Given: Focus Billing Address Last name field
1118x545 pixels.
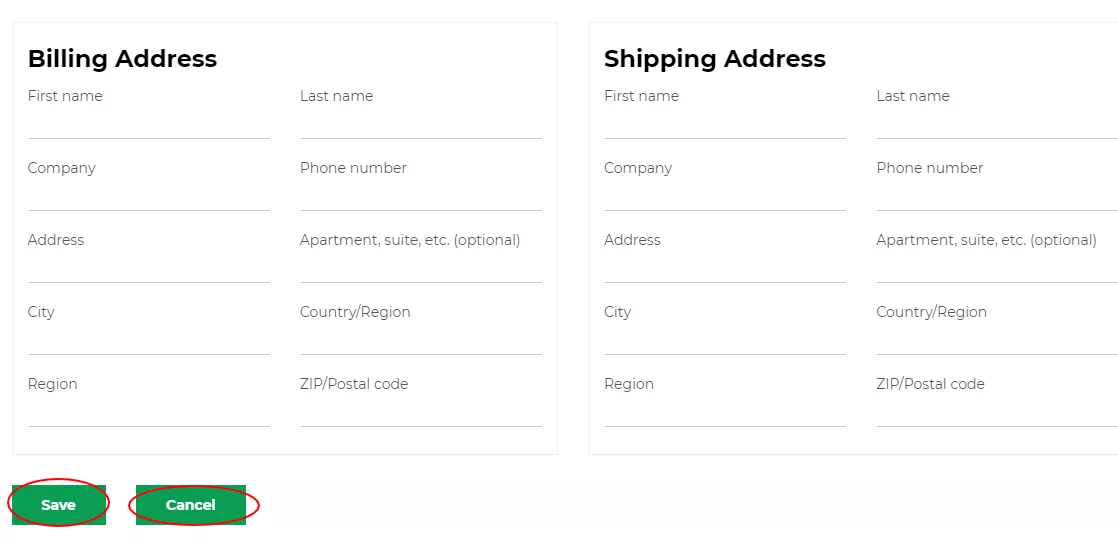Looking at the screenshot, I should [421, 124].
